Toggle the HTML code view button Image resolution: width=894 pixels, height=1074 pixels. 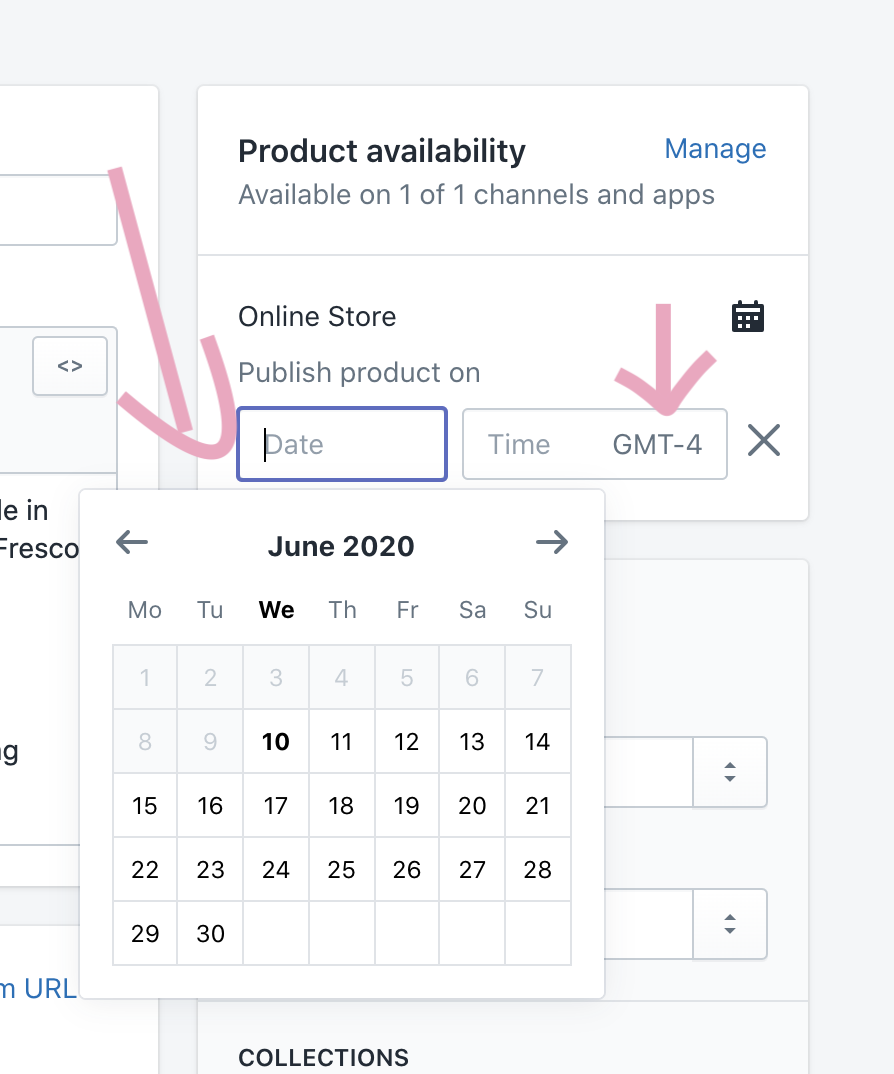pos(70,366)
